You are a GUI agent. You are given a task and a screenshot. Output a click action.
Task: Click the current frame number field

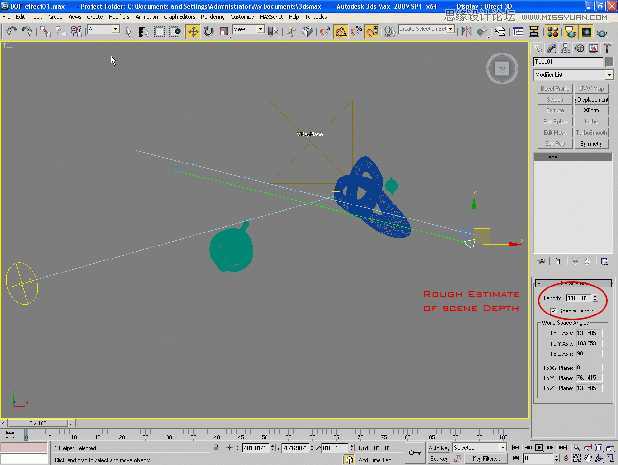(538, 458)
